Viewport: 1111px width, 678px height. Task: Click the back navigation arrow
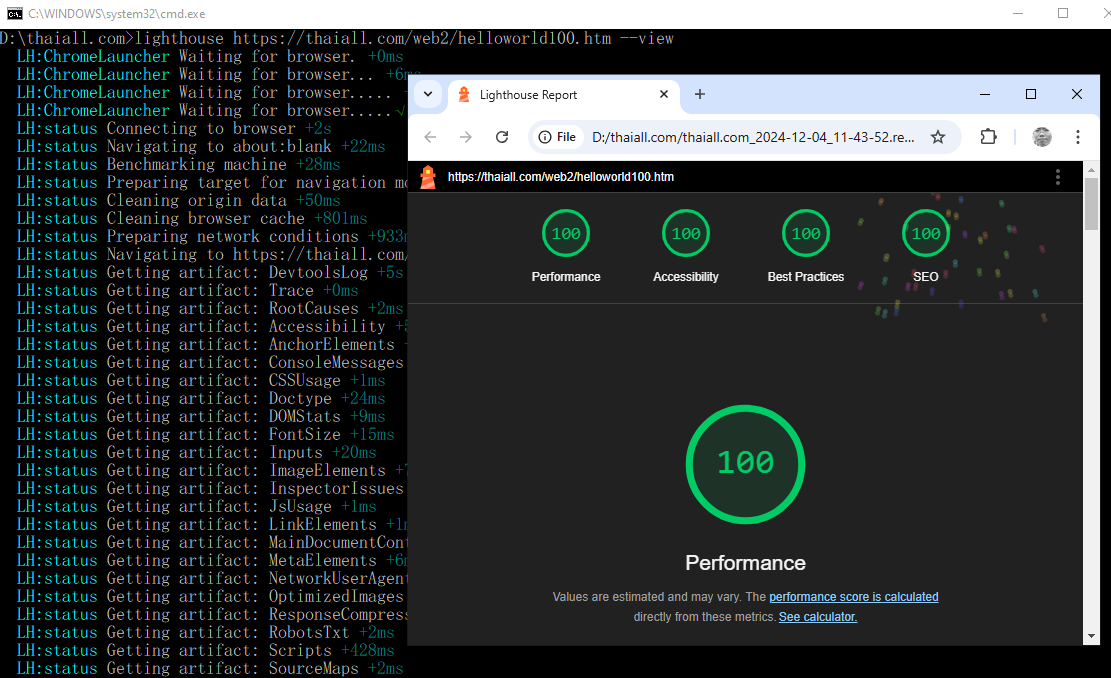[430, 138]
